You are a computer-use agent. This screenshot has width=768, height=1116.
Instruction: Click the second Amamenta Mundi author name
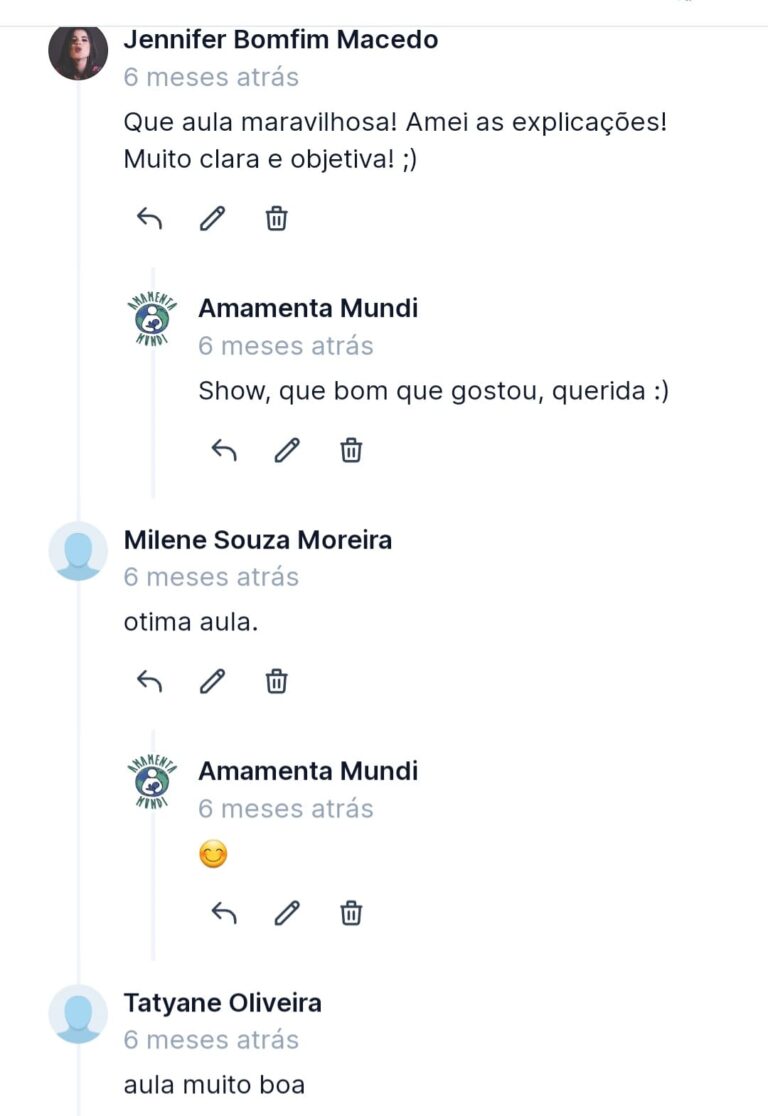(307, 770)
